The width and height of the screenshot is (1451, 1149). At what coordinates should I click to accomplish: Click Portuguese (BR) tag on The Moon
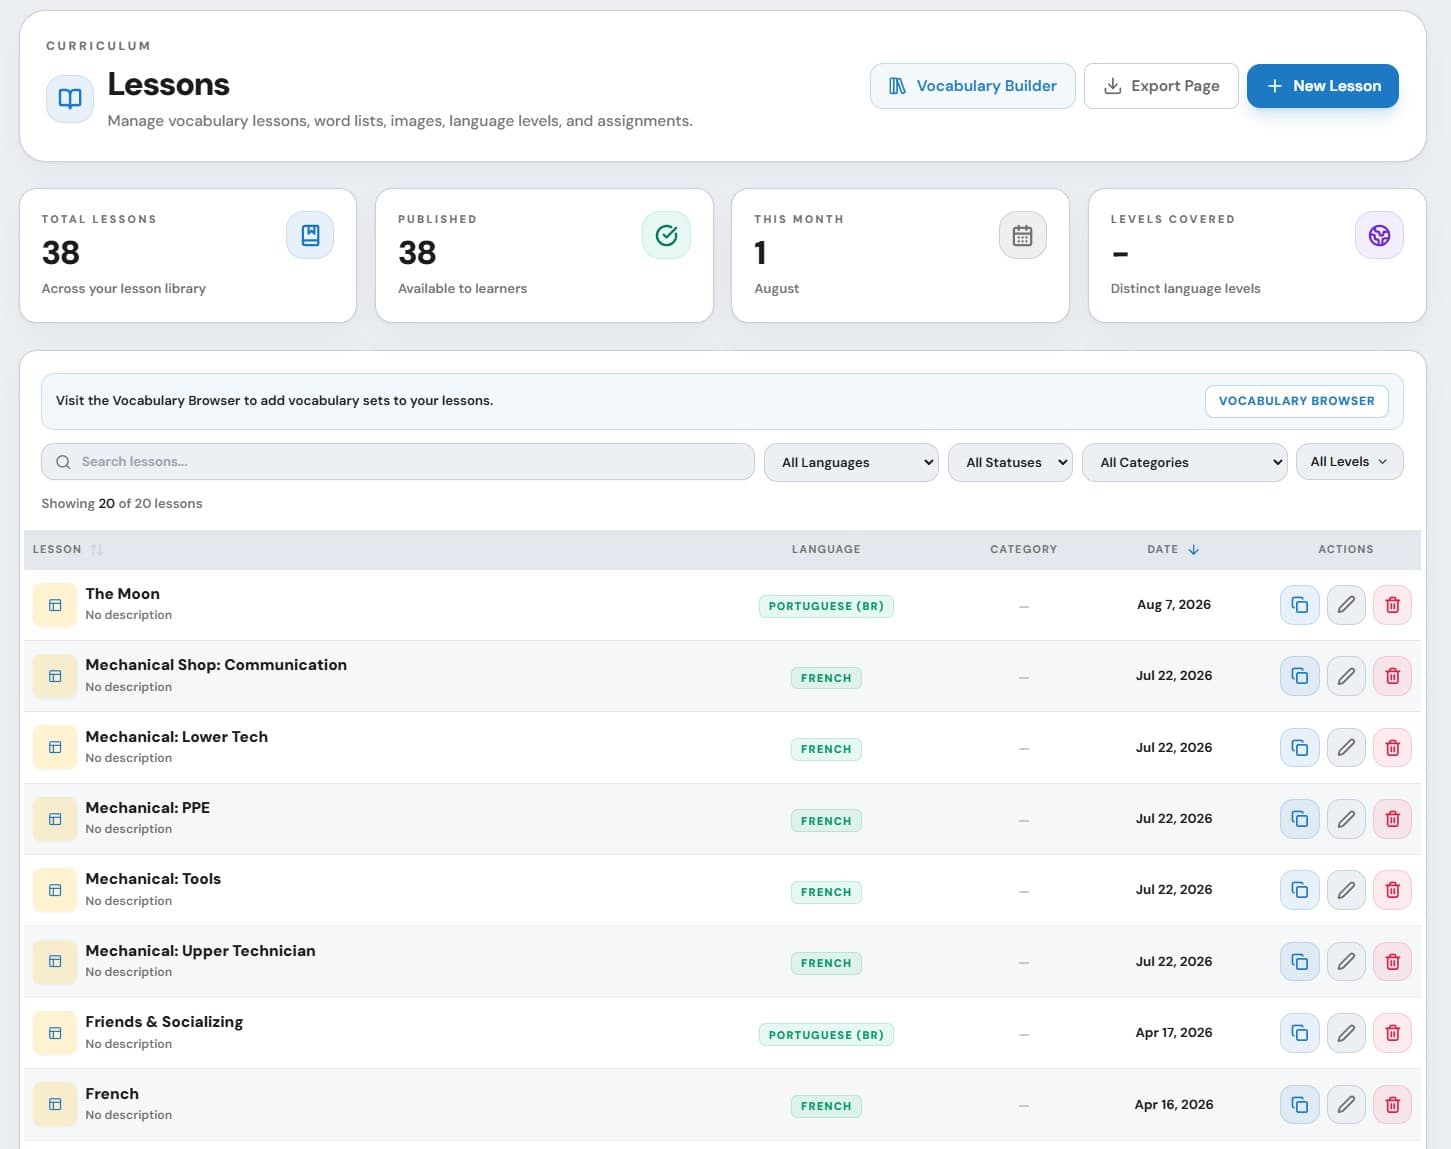(x=826, y=606)
